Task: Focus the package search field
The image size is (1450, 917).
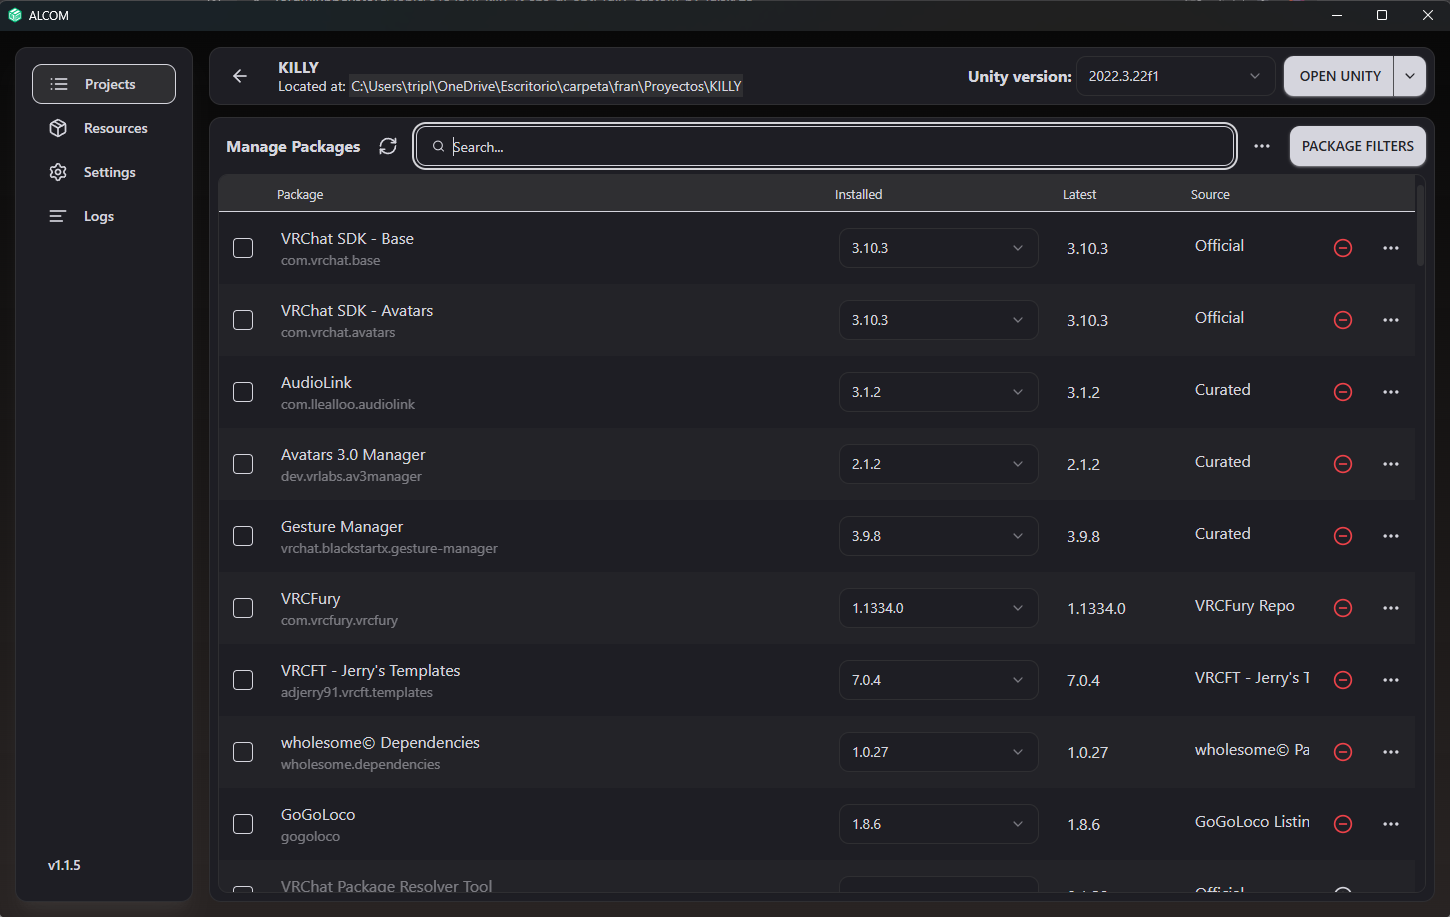Action: 825,146
